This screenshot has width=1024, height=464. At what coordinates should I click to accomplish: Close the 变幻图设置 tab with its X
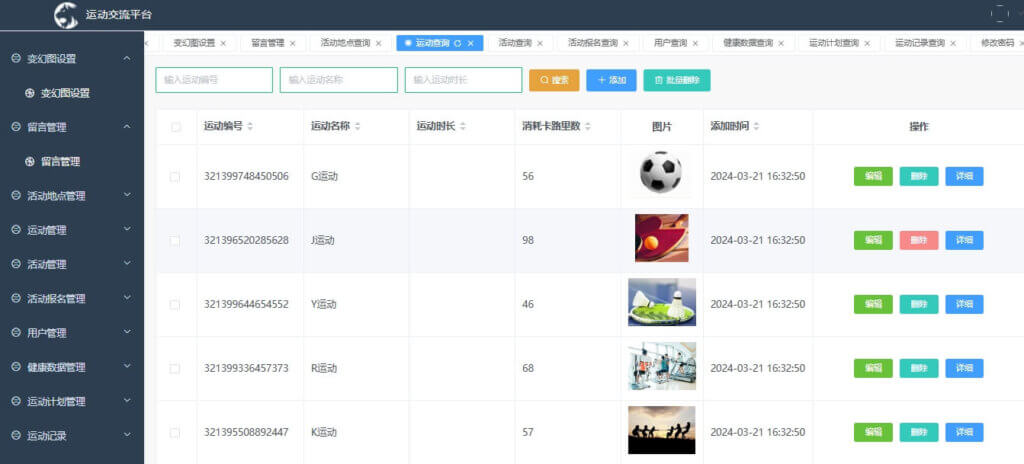pos(223,43)
